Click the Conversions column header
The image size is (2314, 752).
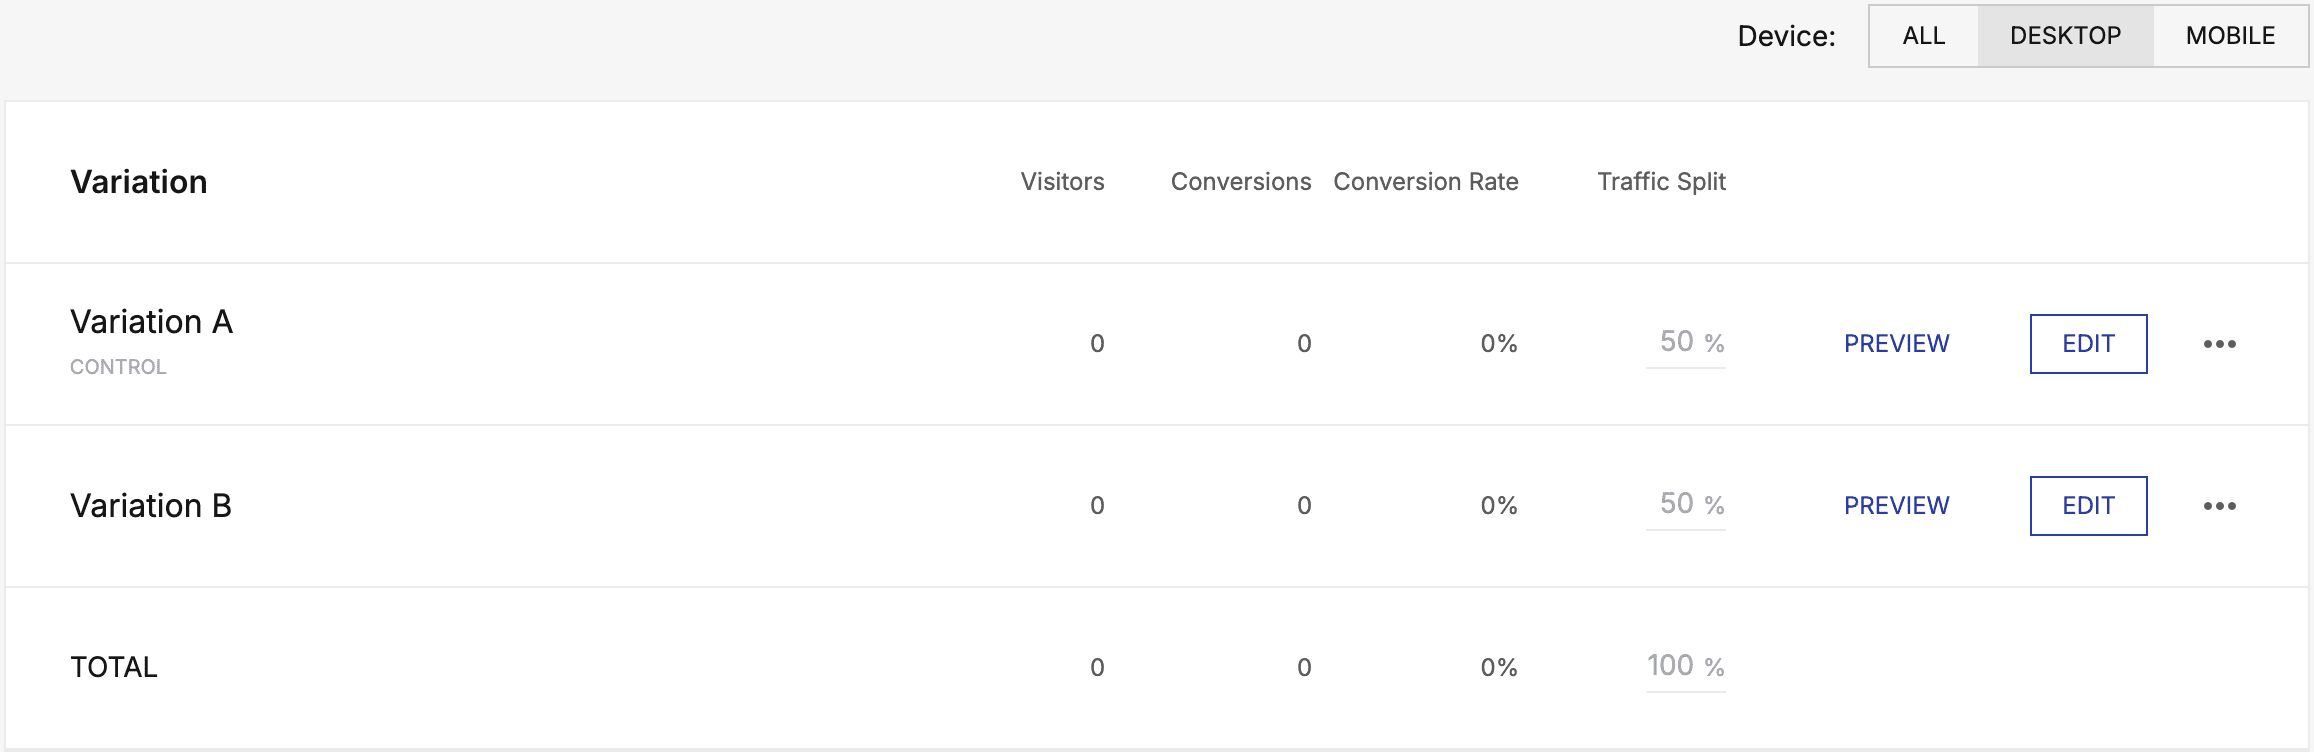coord(1240,182)
